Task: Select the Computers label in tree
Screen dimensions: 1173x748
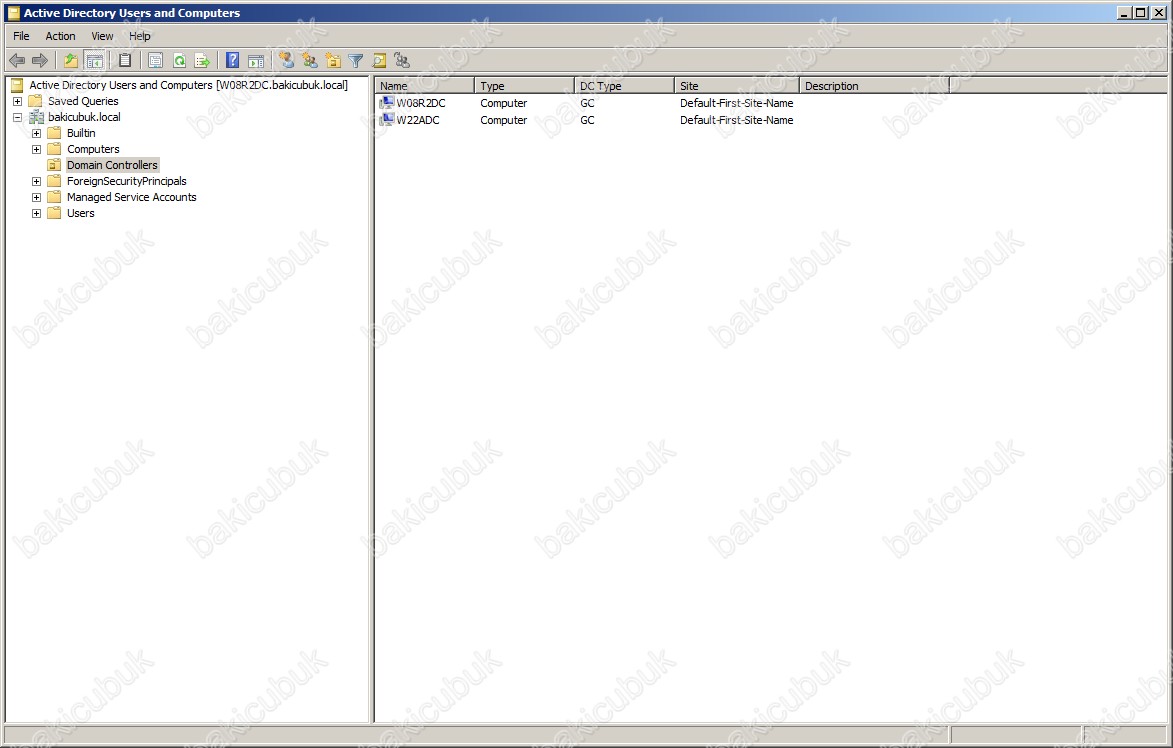Action: tap(93, 149)
